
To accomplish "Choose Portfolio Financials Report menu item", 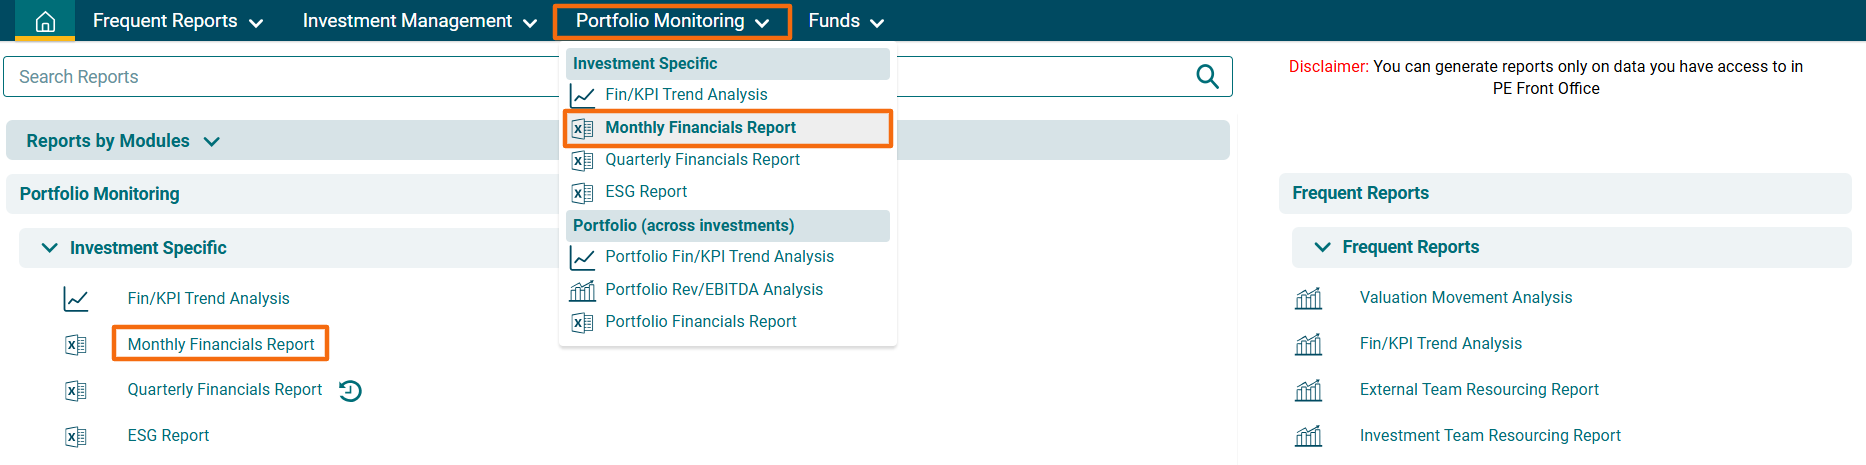I will (700, 322).
